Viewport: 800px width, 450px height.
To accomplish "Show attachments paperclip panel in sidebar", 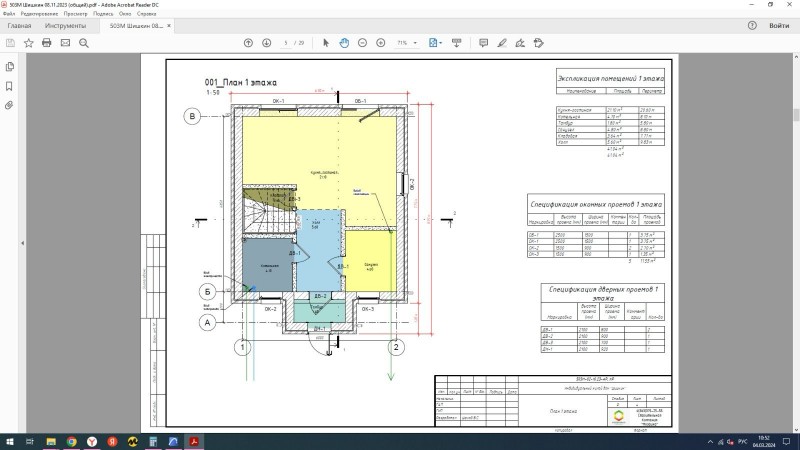I will pos(9,104).
